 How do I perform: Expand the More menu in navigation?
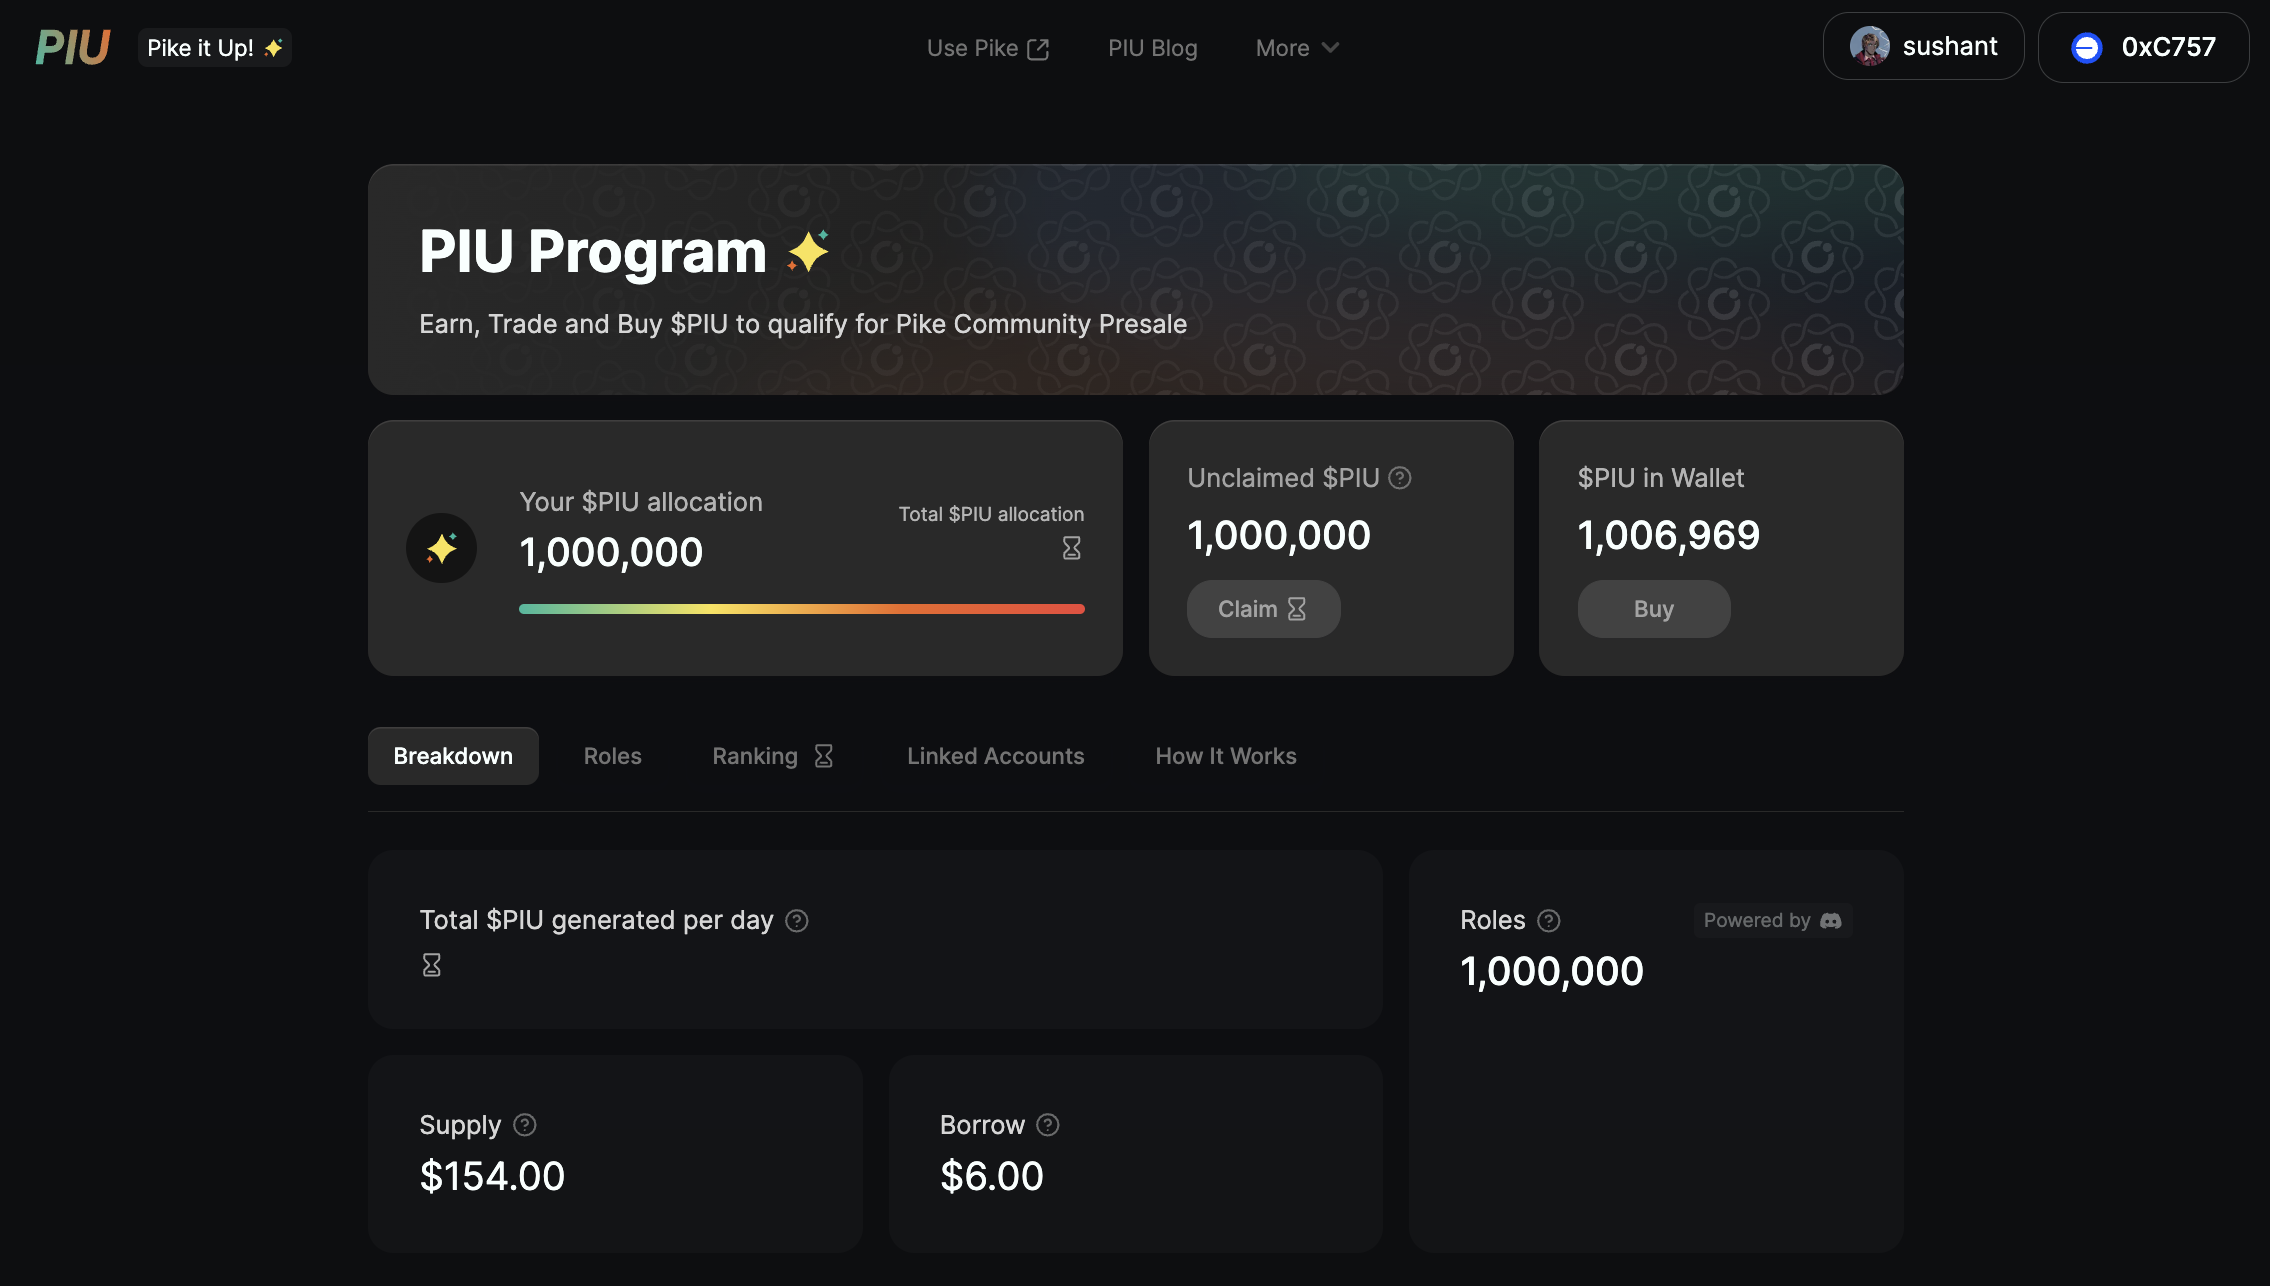click(x=1297, y=48)
